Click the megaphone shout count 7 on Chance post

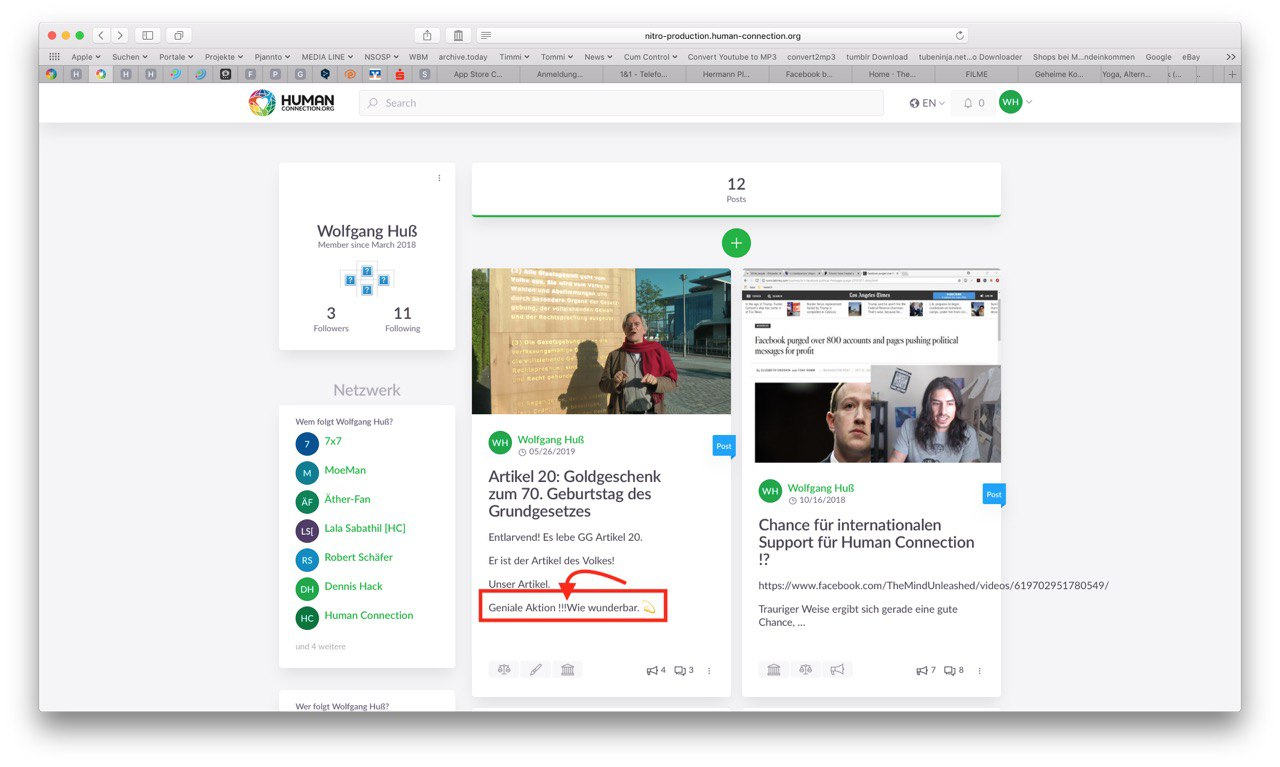[x=926, y=670]
